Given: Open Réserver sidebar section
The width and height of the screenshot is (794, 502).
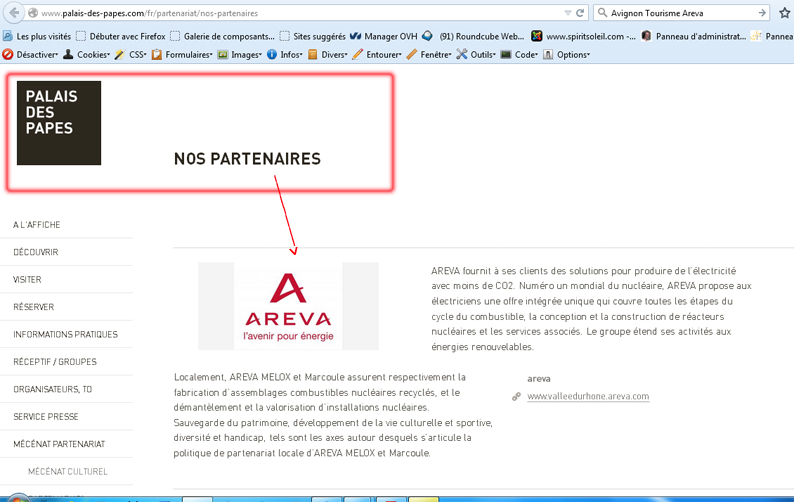Looking at the screenshot, I should pyautogui.click(x=33, y=307).
